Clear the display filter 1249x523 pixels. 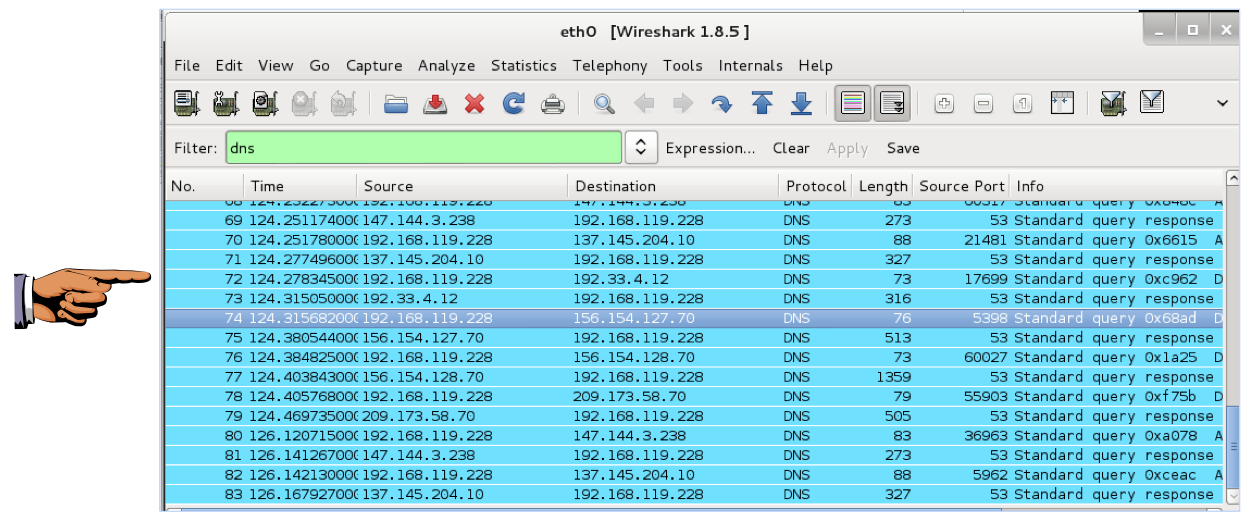pos(791,148)
